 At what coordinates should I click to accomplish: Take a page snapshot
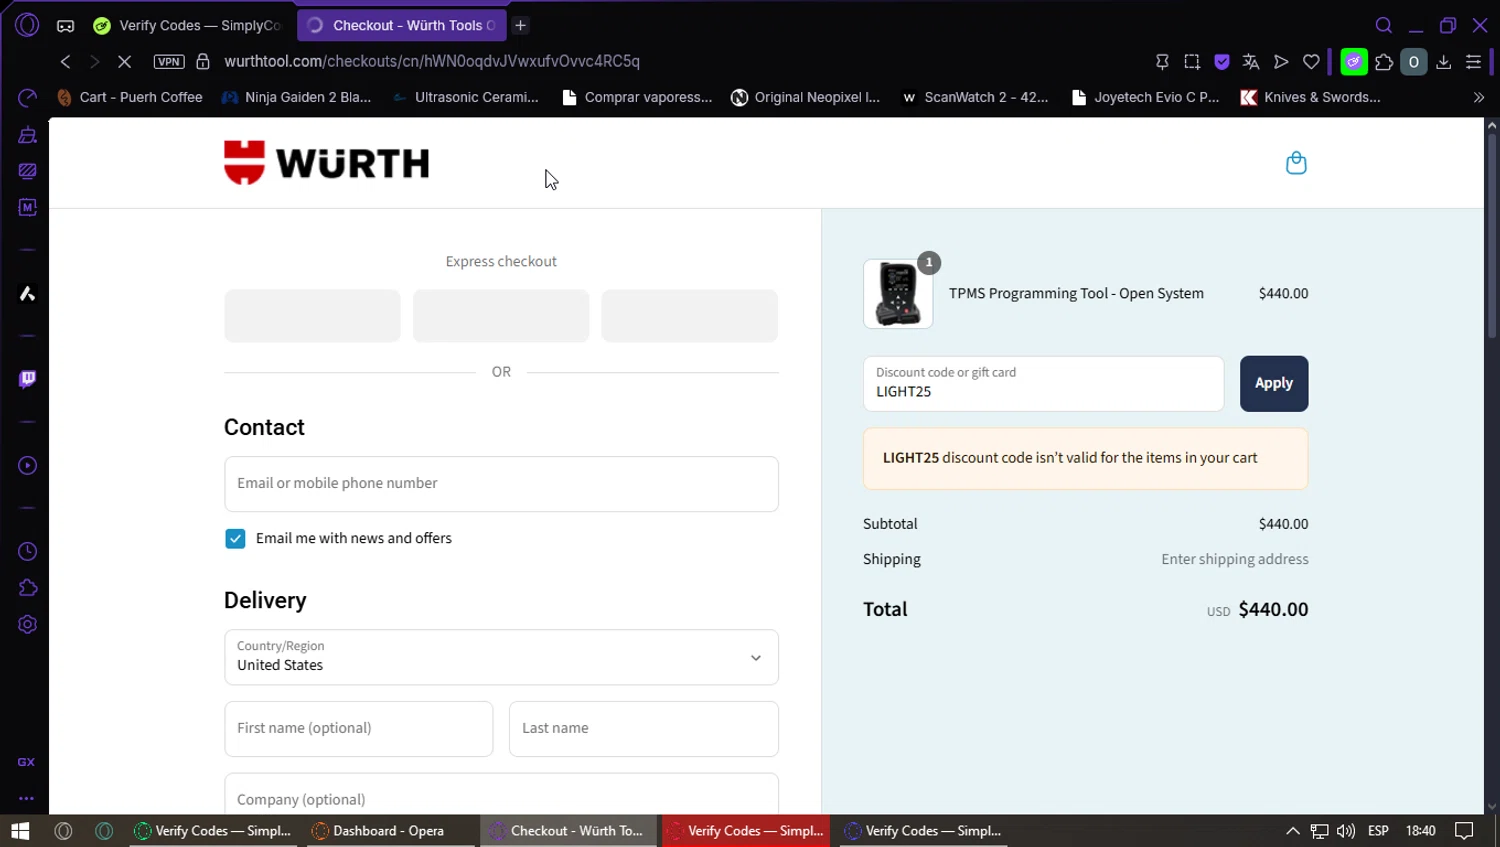[x=1192, y=62]
